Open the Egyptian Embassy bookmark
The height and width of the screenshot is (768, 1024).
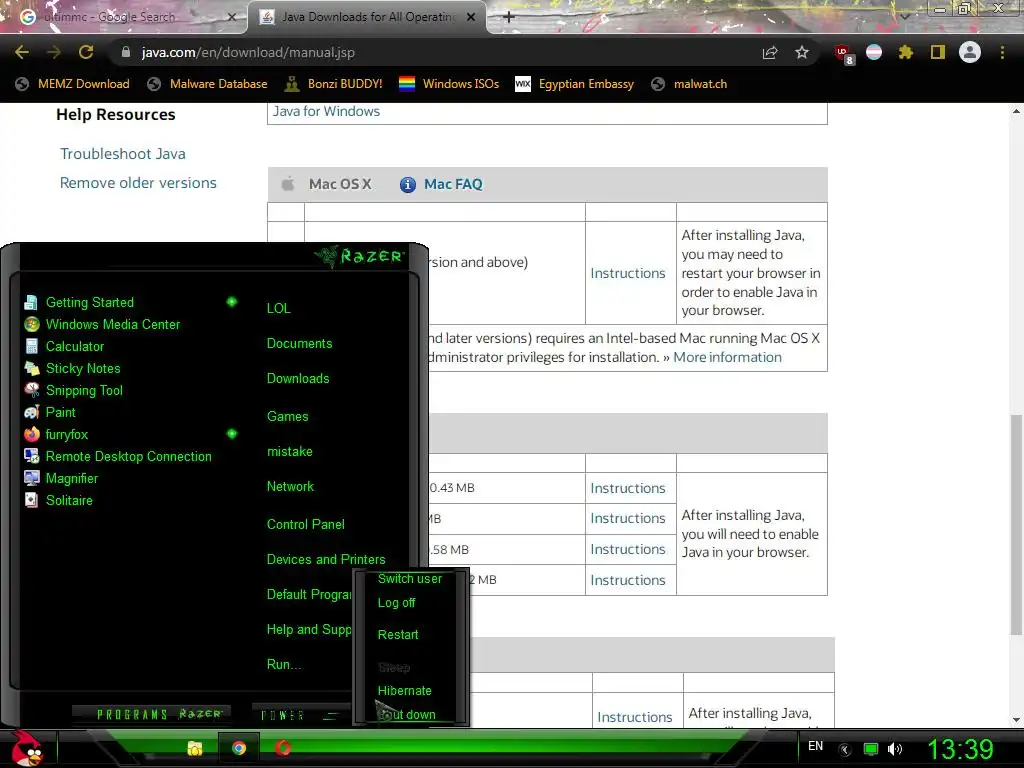coord(575,84)
